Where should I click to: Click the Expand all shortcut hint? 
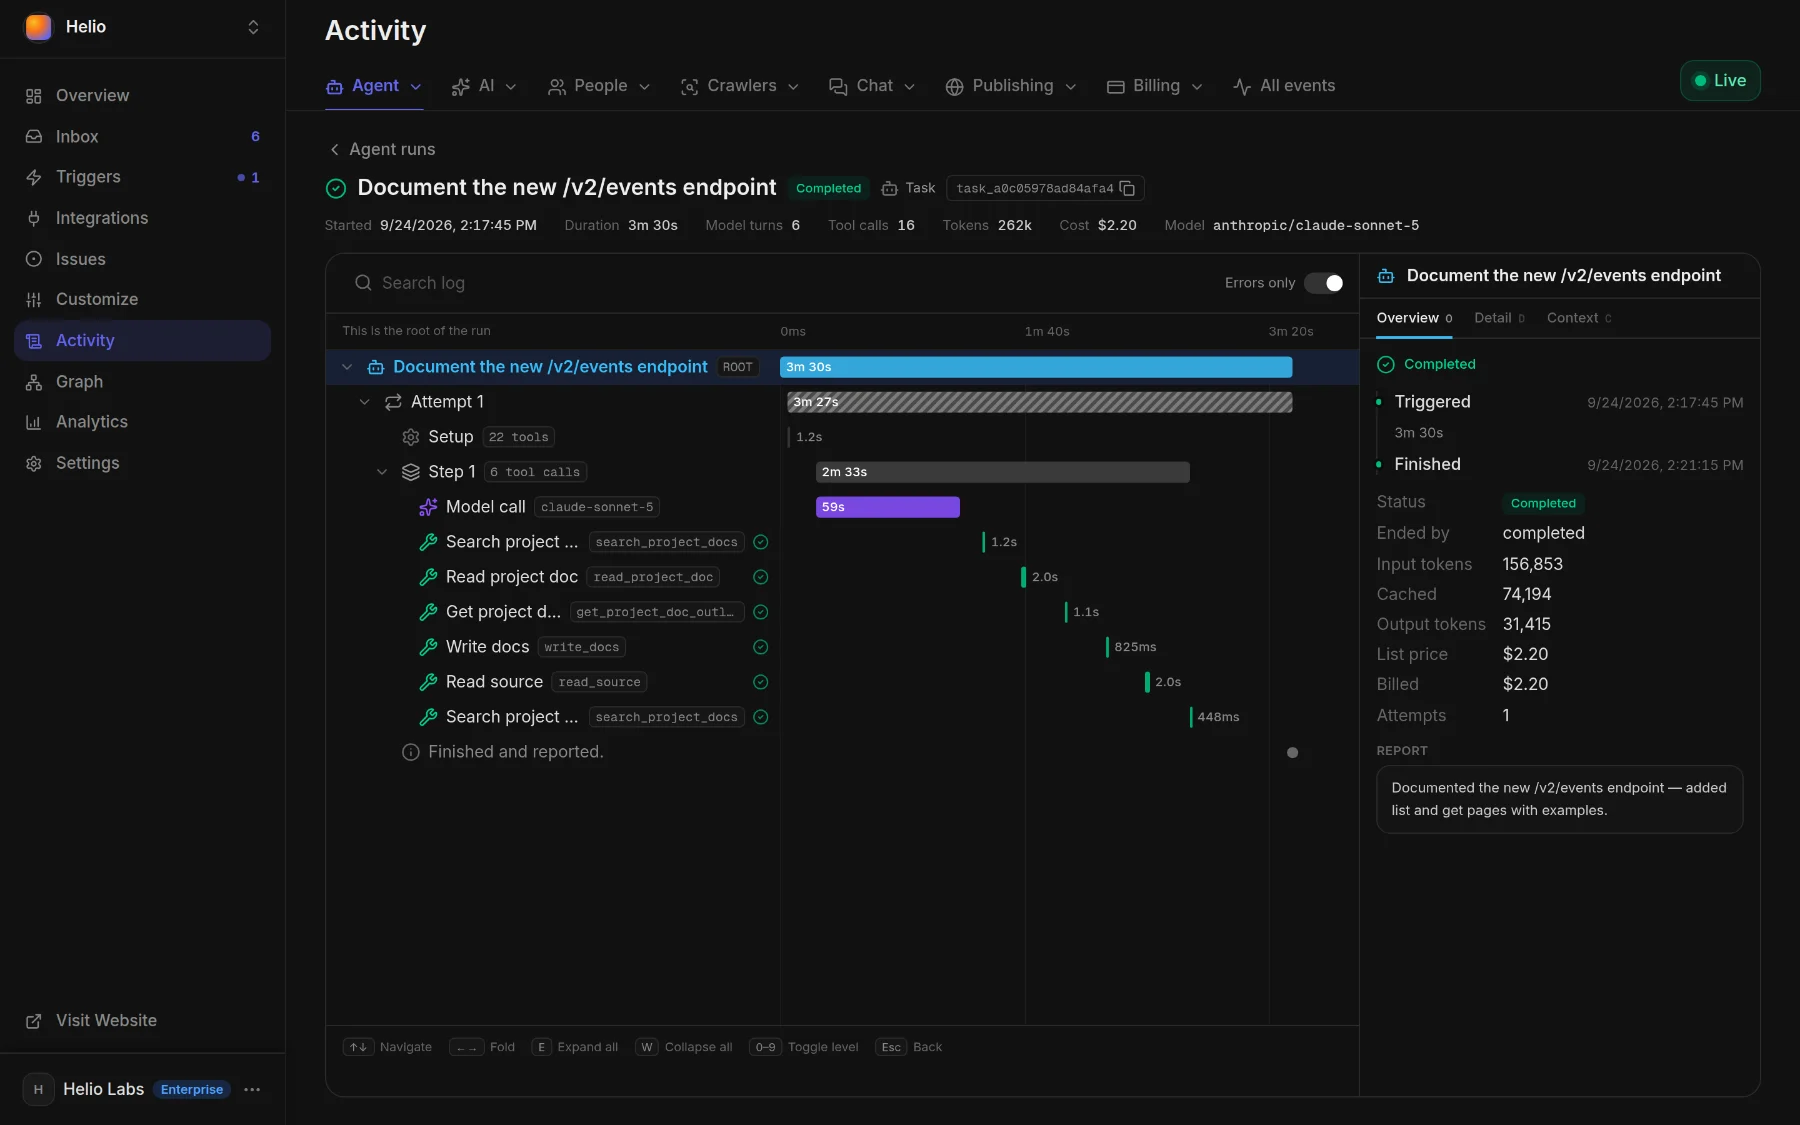(575, 1047)
